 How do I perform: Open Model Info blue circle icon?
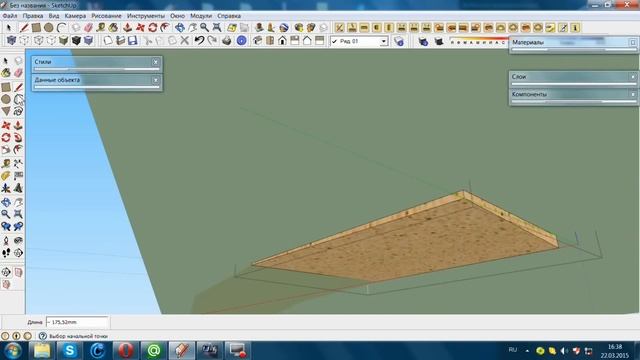[x=242, y=40]
